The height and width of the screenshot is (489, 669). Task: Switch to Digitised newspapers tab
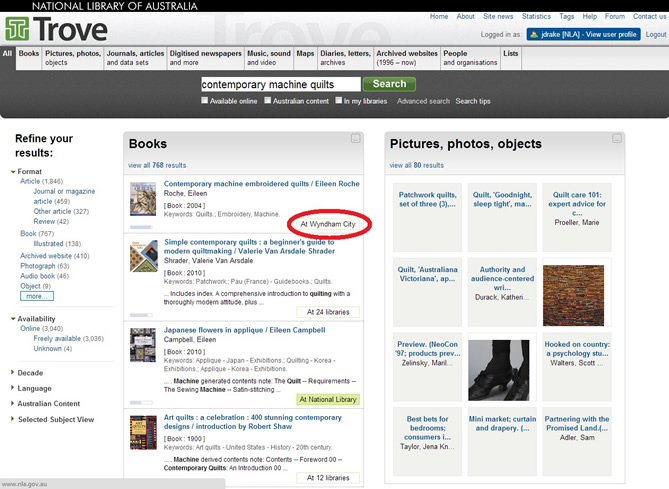(x=205, y=58)
